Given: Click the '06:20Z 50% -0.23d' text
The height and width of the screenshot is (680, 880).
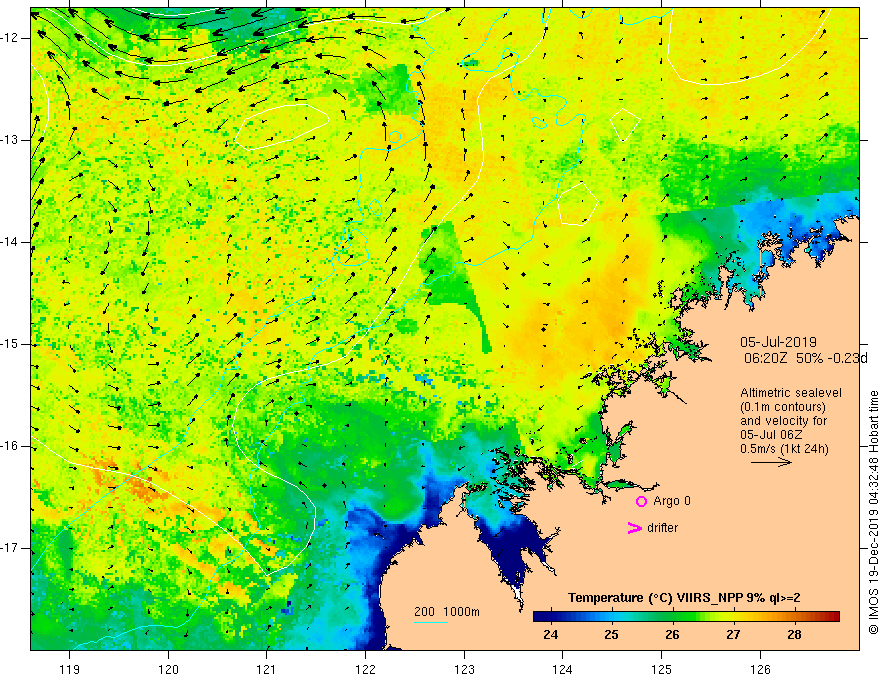Looking at the screenshot, I should pos(806,358).
